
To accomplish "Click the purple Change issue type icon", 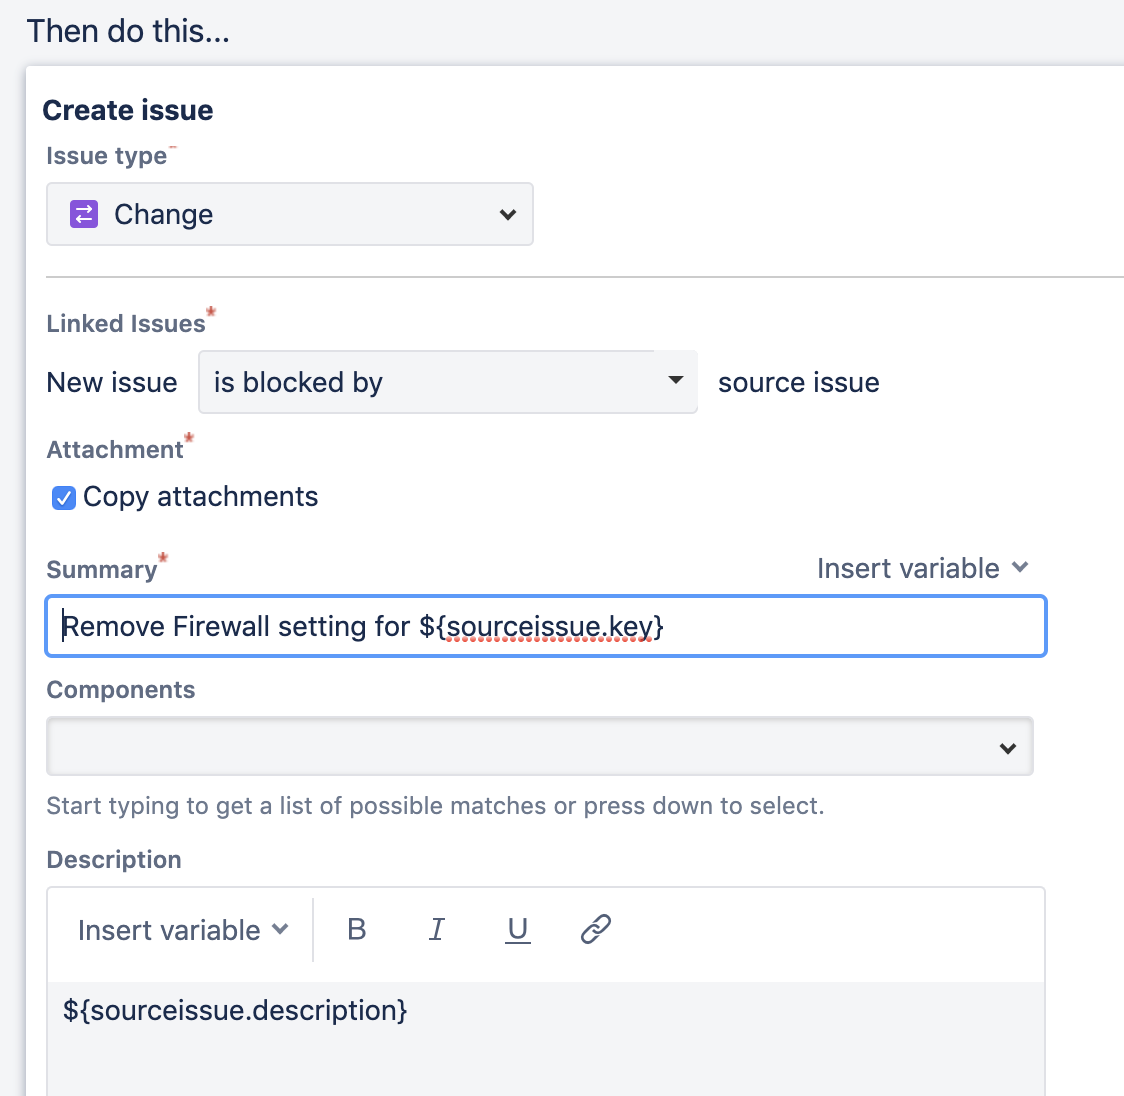I will pos(84,214).
